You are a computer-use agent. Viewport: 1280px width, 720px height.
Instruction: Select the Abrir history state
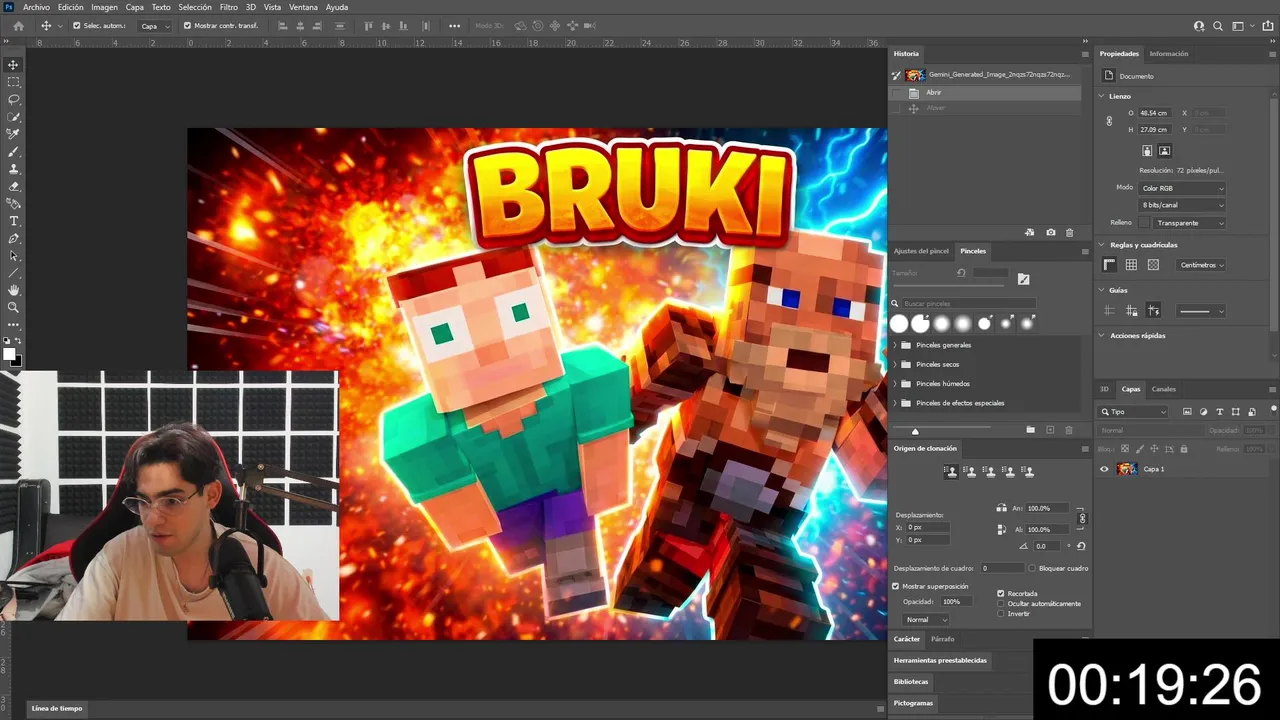(985, 92)
